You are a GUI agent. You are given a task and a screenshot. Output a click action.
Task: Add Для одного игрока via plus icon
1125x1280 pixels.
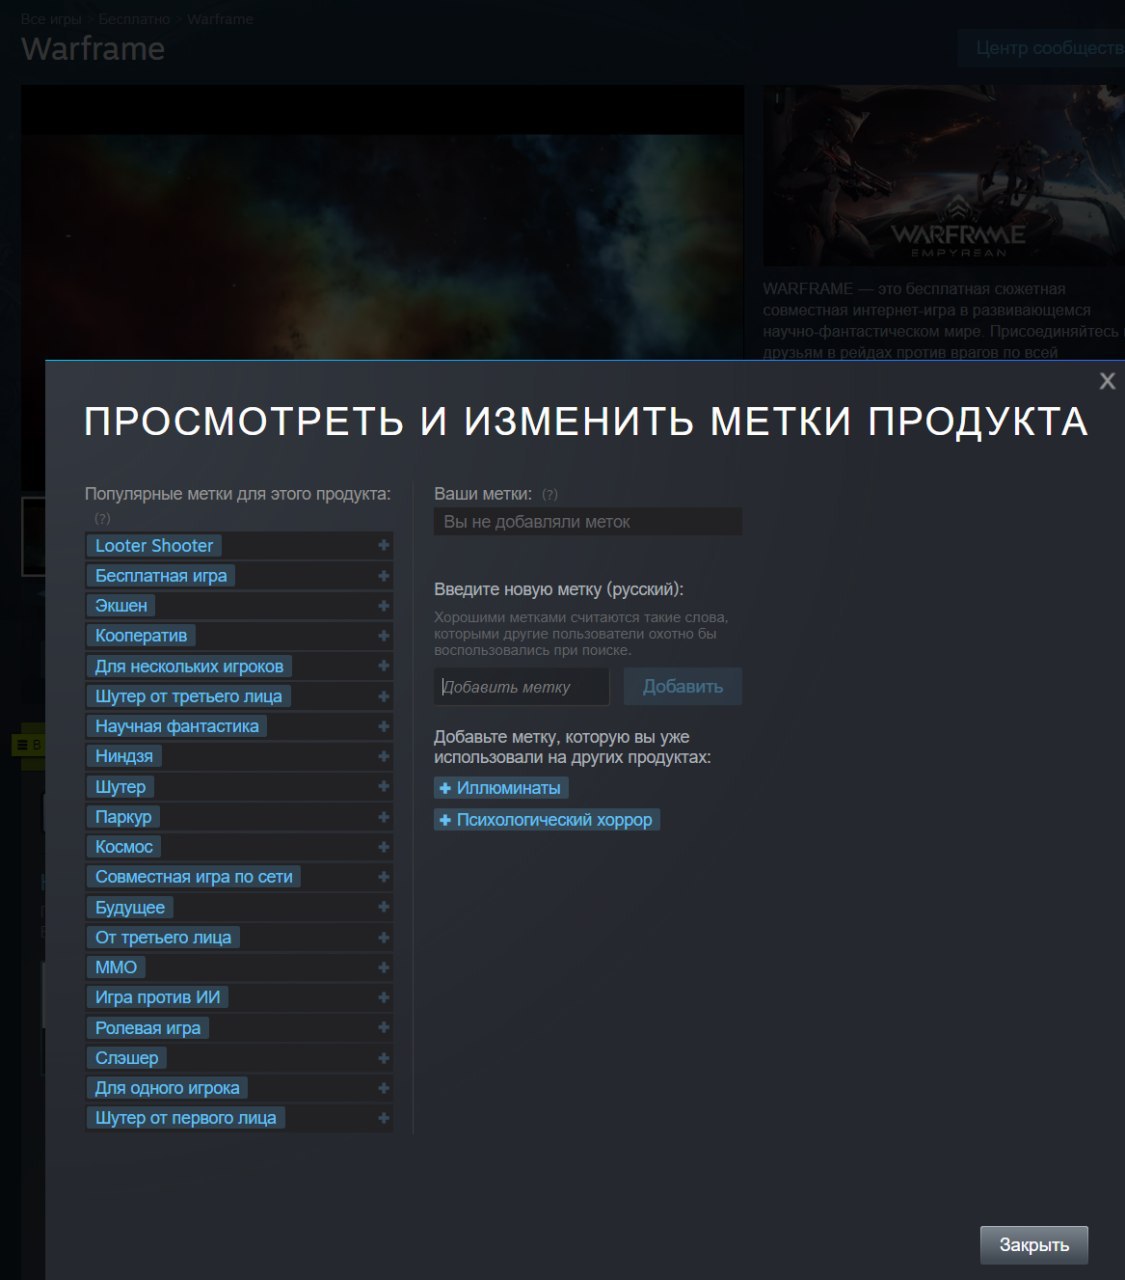(x=383, y=1088)
